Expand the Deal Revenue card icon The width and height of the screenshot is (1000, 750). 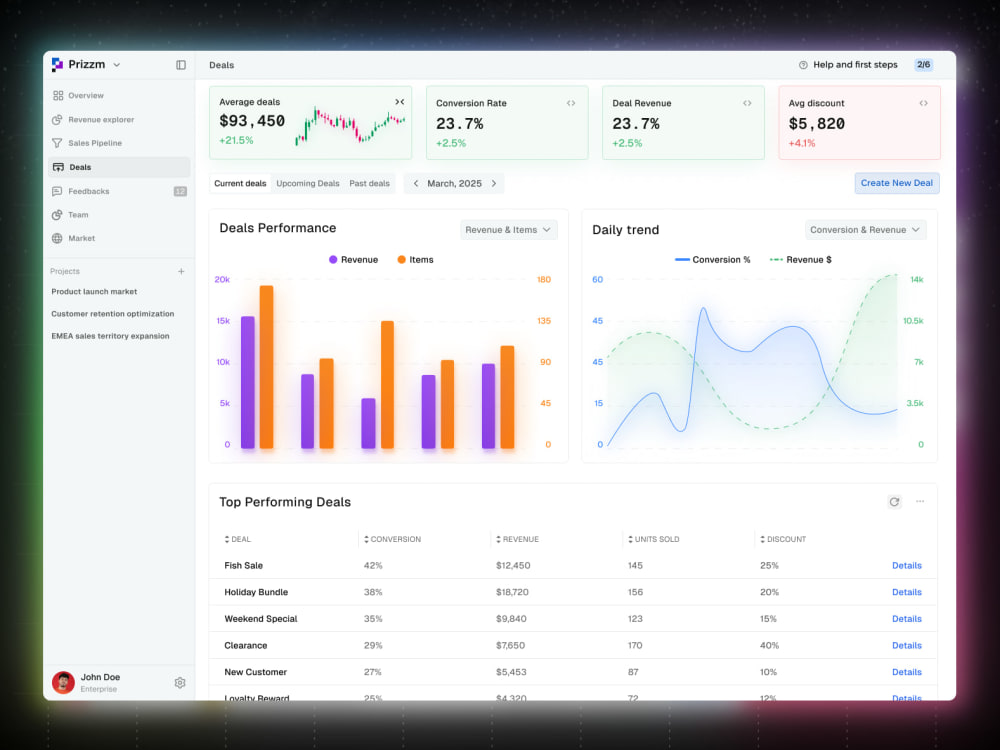point(747,103)
